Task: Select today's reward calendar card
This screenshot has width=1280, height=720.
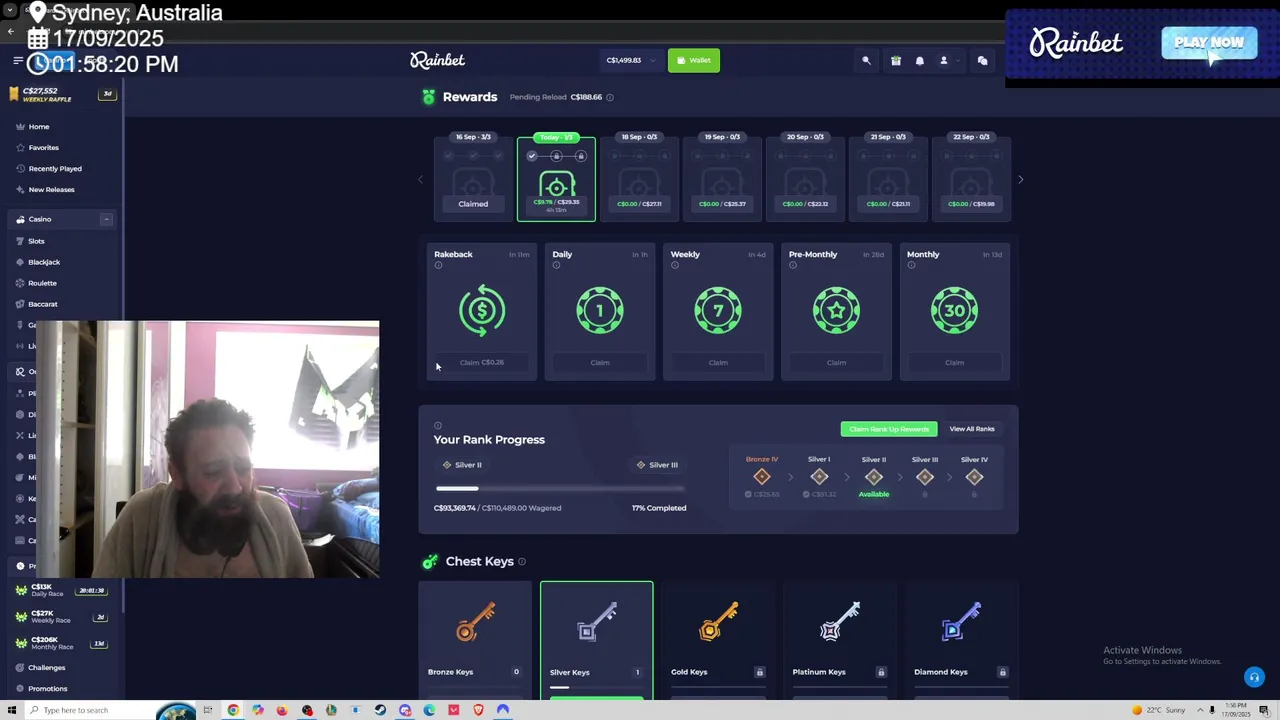Action: coord(556,179)
